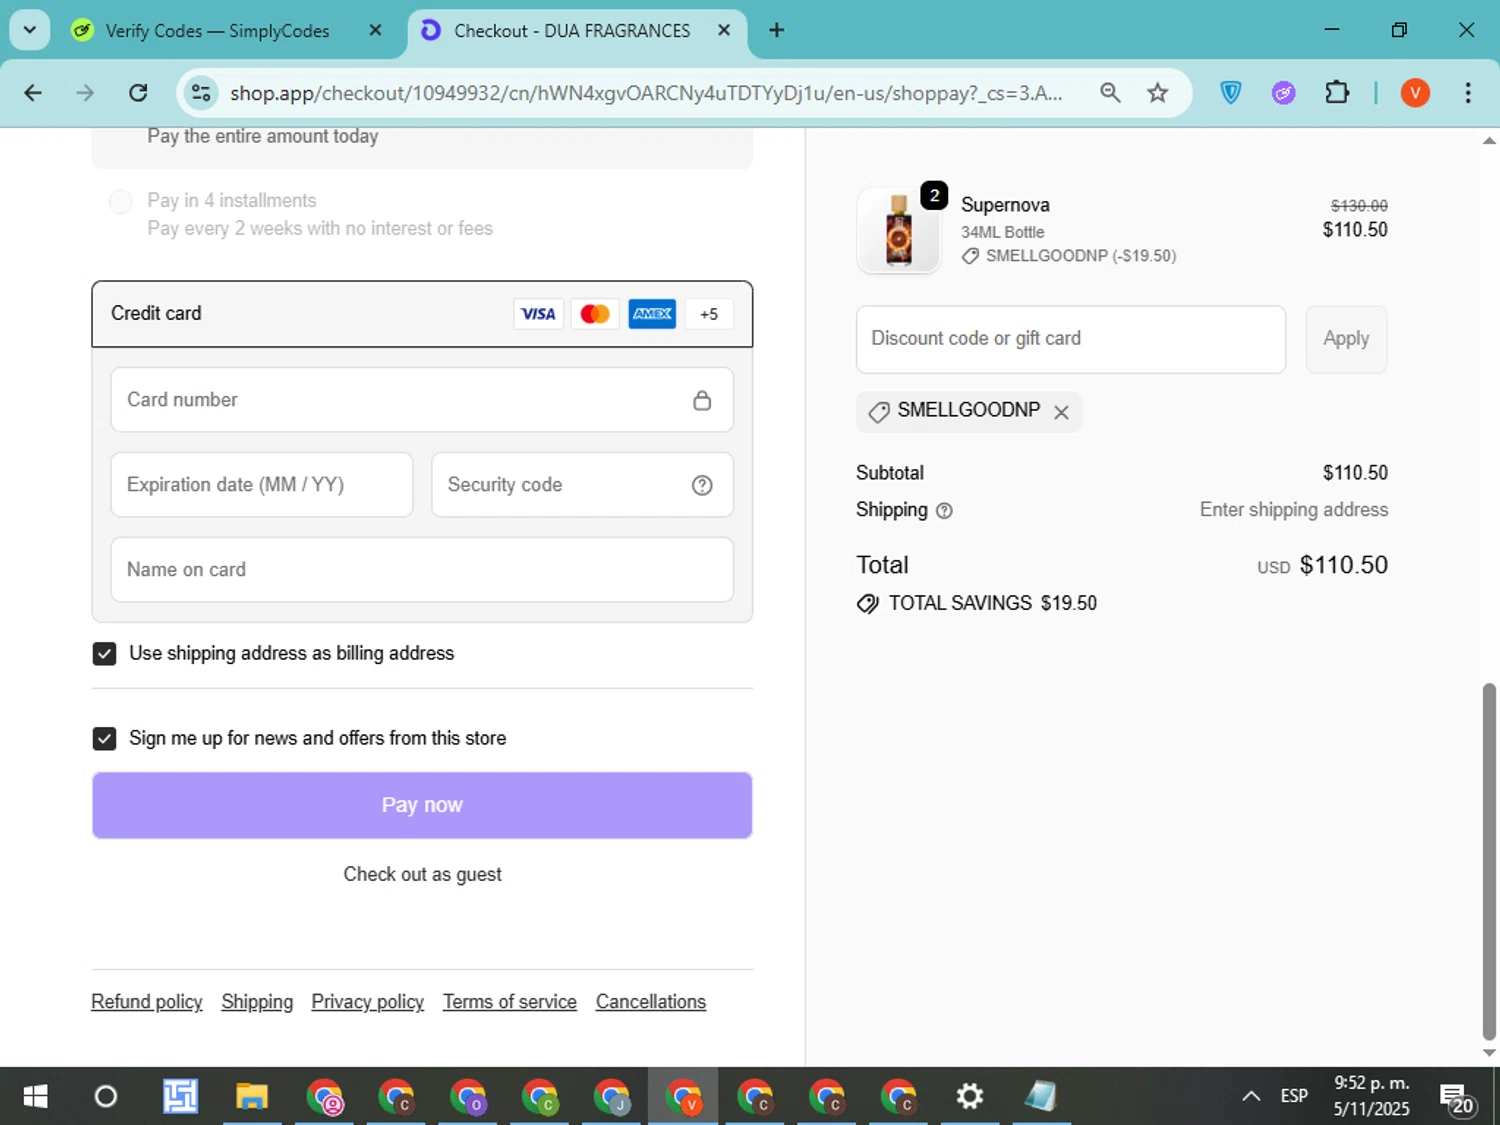The width and height of the screenshot is (1500, 1125).
Task: Open Cortana search circle on taskbar
Action: click(106, 1097)
